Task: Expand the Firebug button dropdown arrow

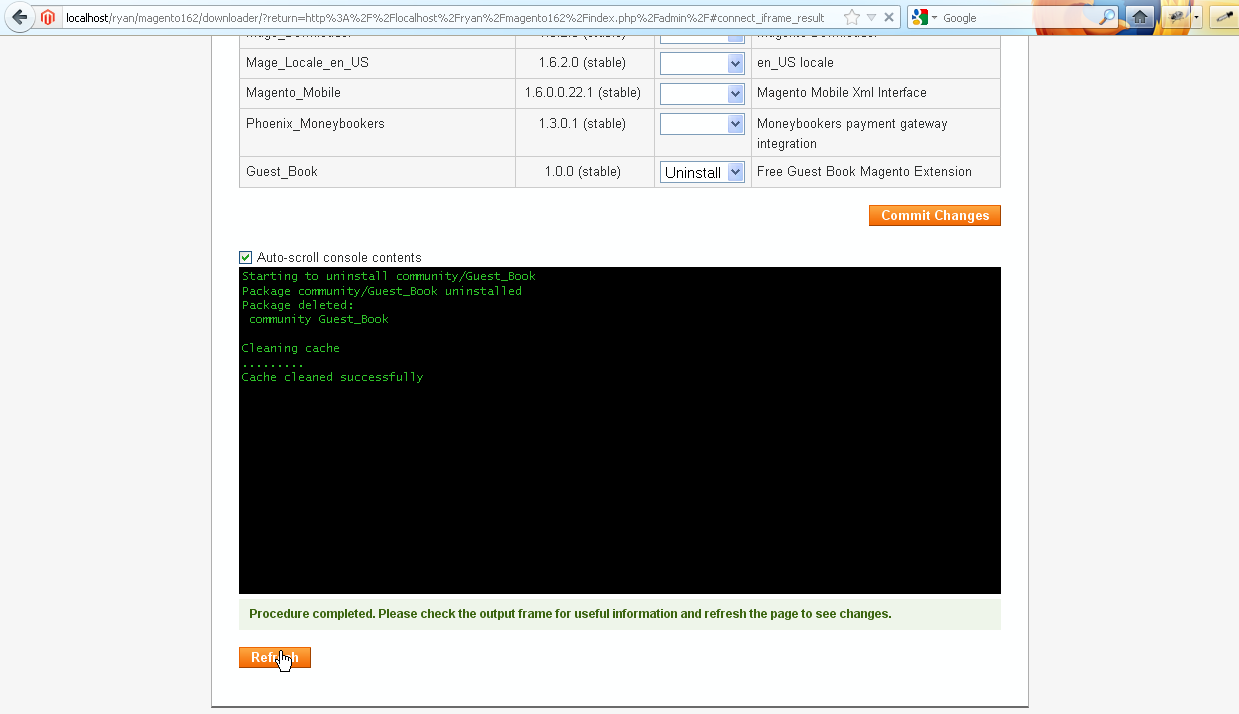Action: (x=1196, y=17)
